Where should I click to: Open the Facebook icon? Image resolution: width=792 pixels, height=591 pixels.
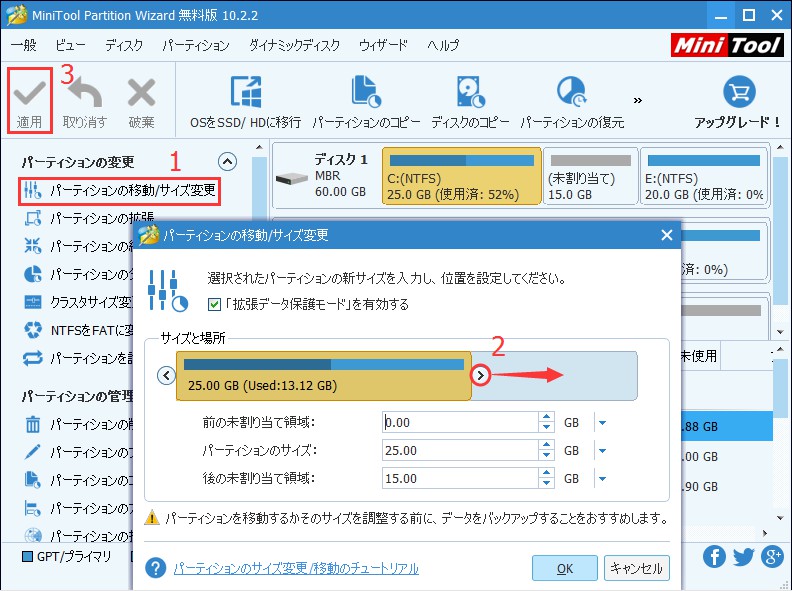[714, 557]
